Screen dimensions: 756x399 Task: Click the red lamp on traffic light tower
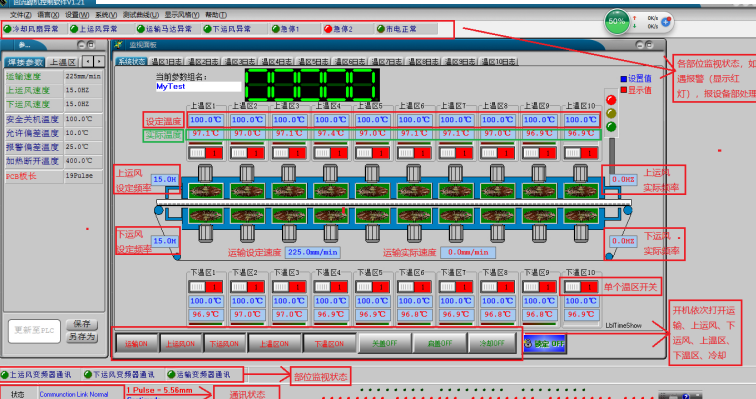point(611,100)
